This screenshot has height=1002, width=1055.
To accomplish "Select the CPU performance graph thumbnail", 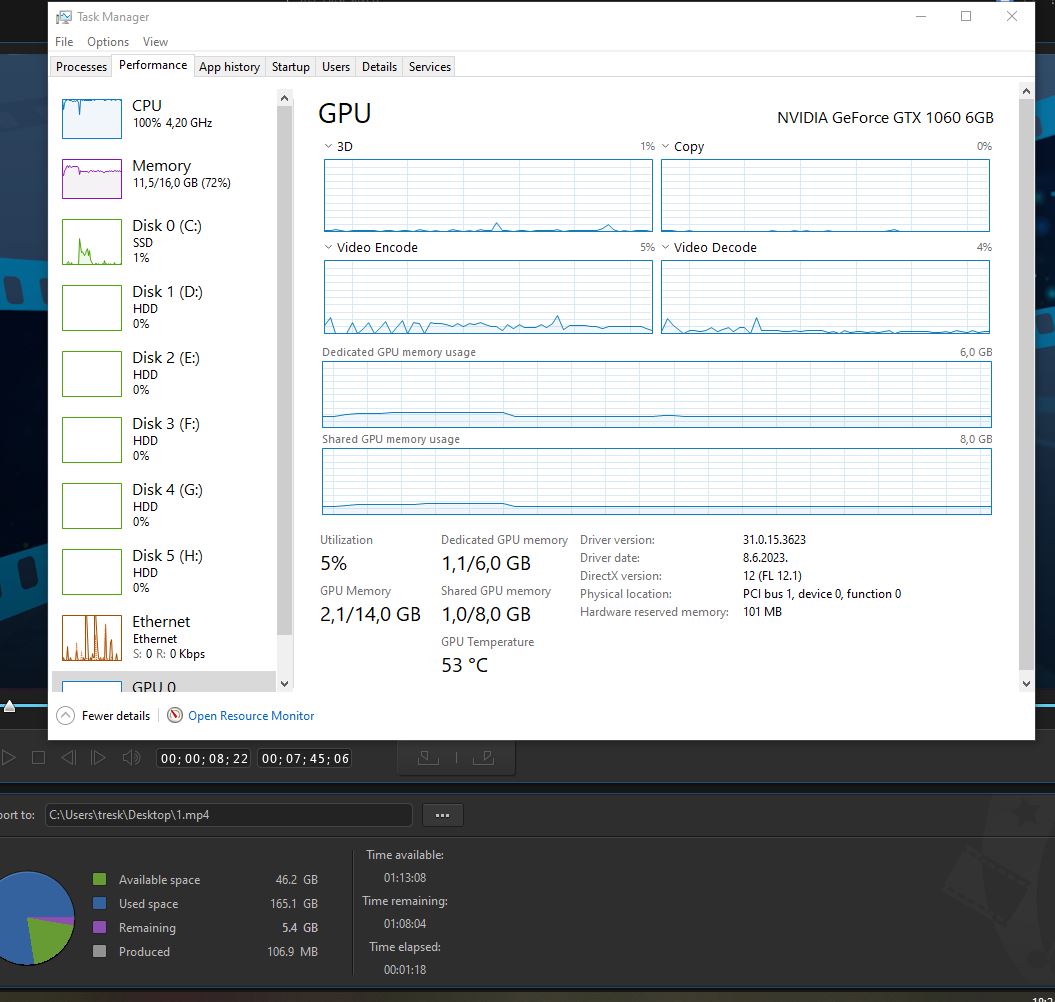I will pyautogui.click(x=91, y=118).
